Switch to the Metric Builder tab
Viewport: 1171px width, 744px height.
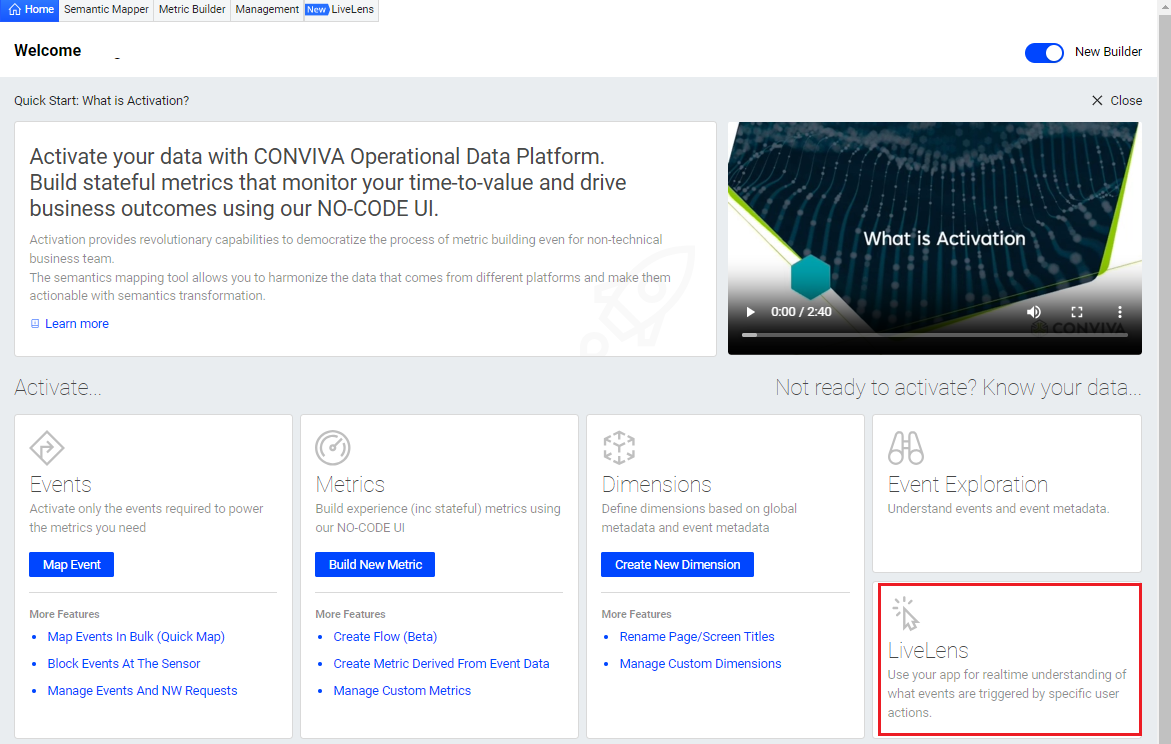tap(192, 10)
